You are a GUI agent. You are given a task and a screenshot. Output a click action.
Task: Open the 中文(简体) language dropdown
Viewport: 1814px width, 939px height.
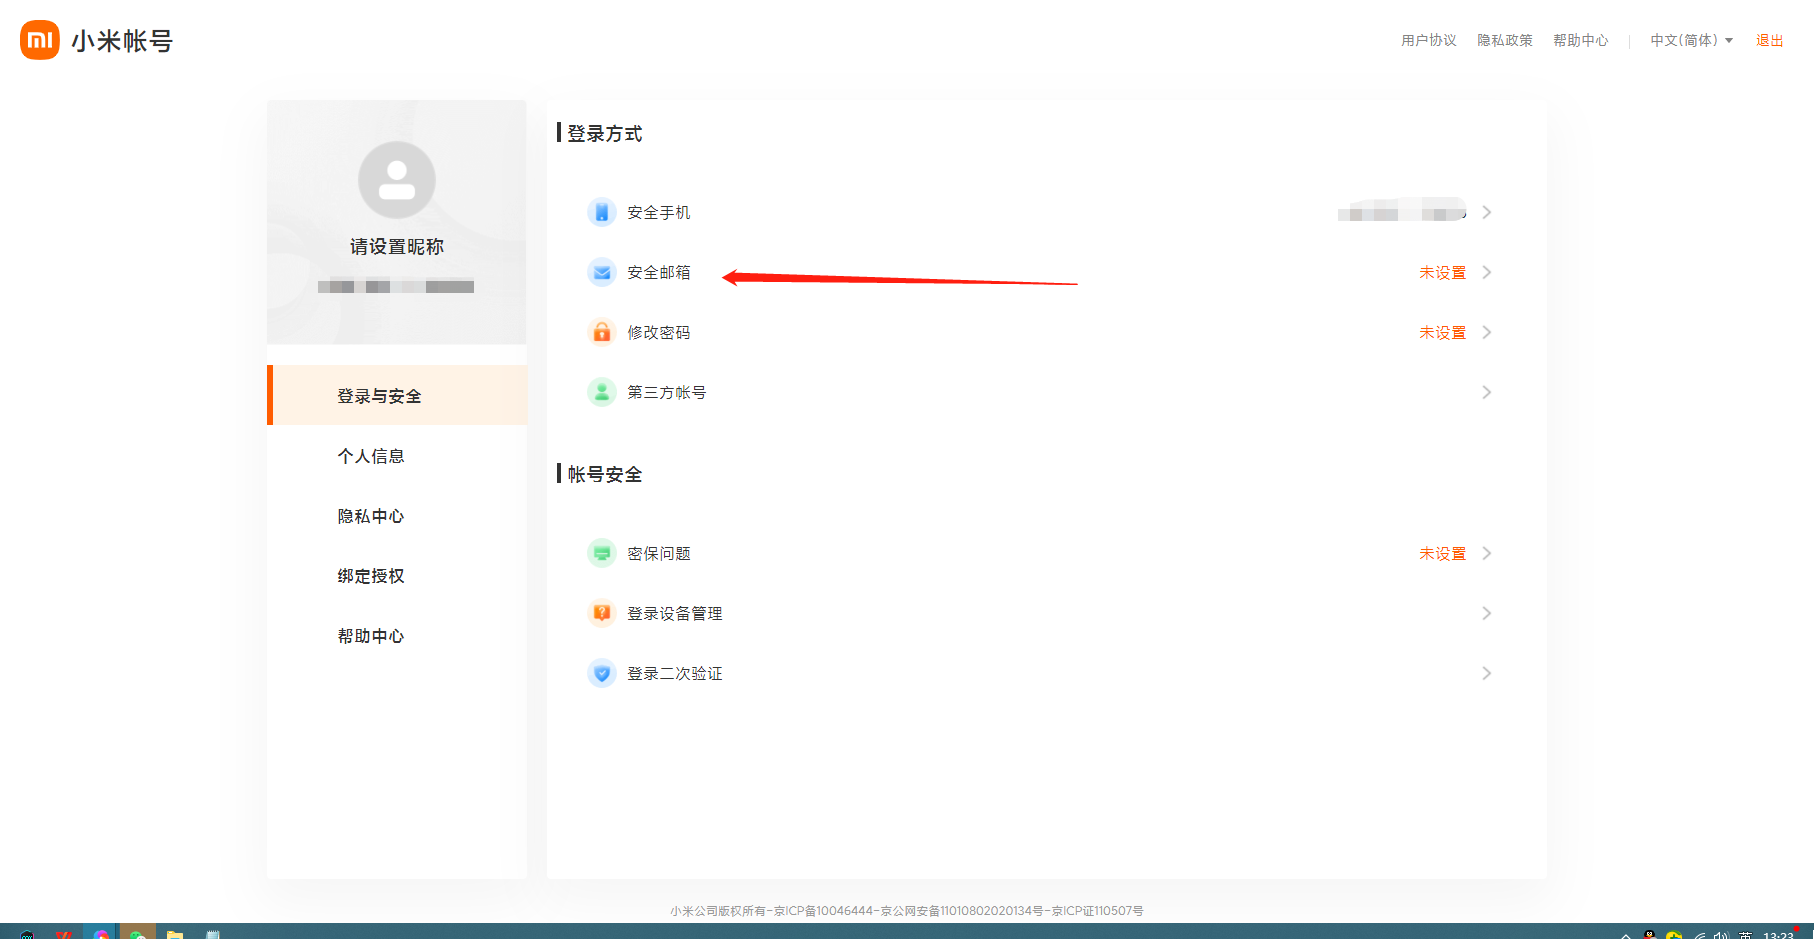(1692, 40)
